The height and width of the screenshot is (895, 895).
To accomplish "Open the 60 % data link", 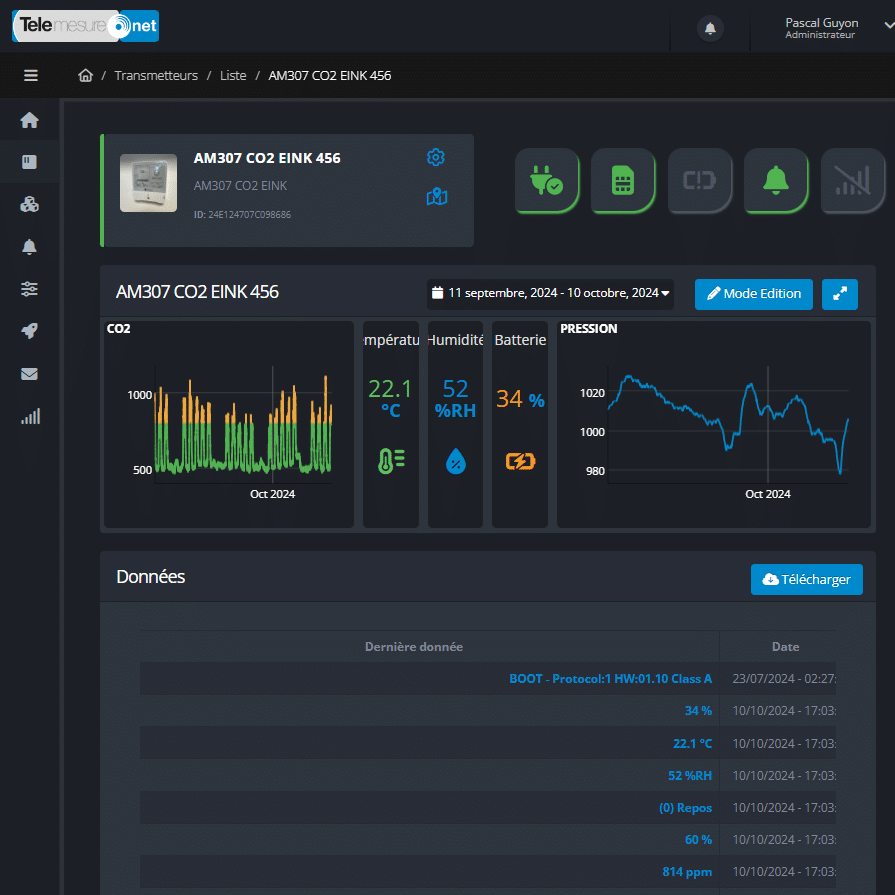I will click(698, 840).
